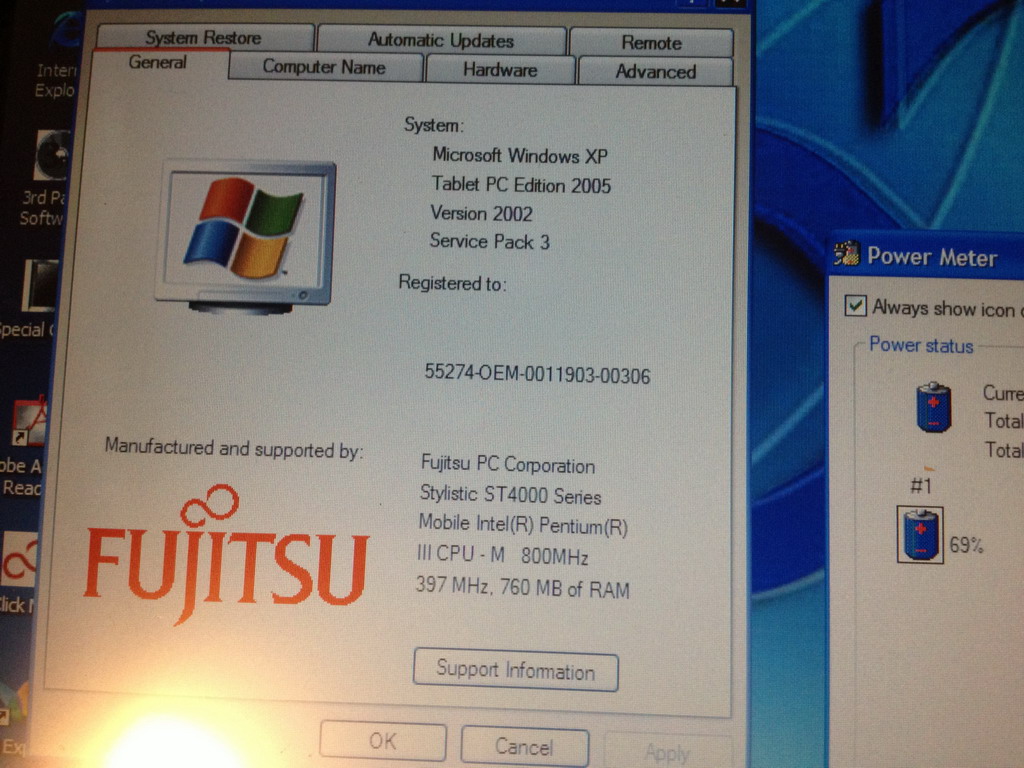The image size is (1024, 768).
Task: Click the Fujitsu manufacturer logo
Action: coord(226,555)
